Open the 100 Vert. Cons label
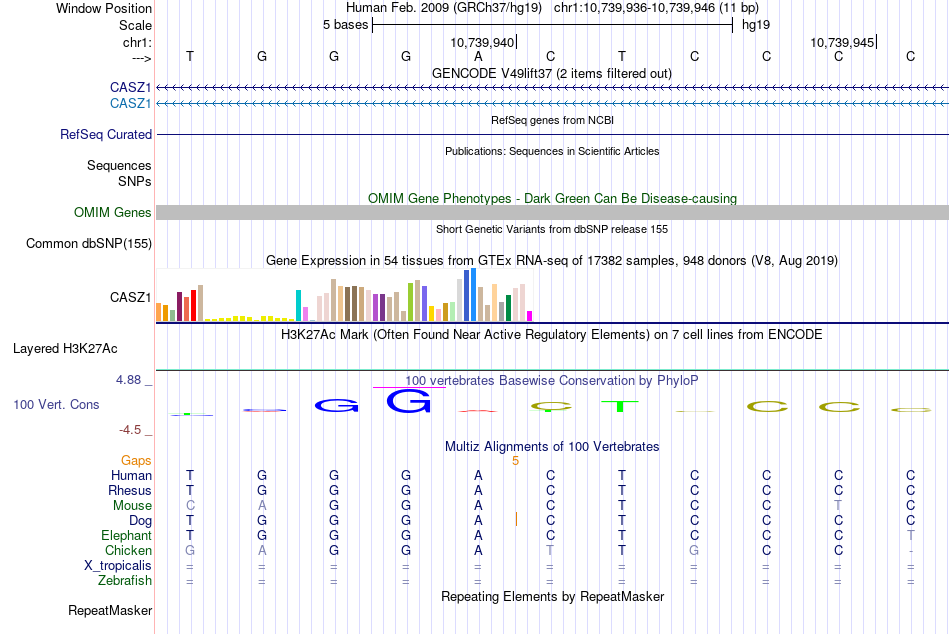Image resolution: width=950 pixels, height=634 pixels. 56,404
